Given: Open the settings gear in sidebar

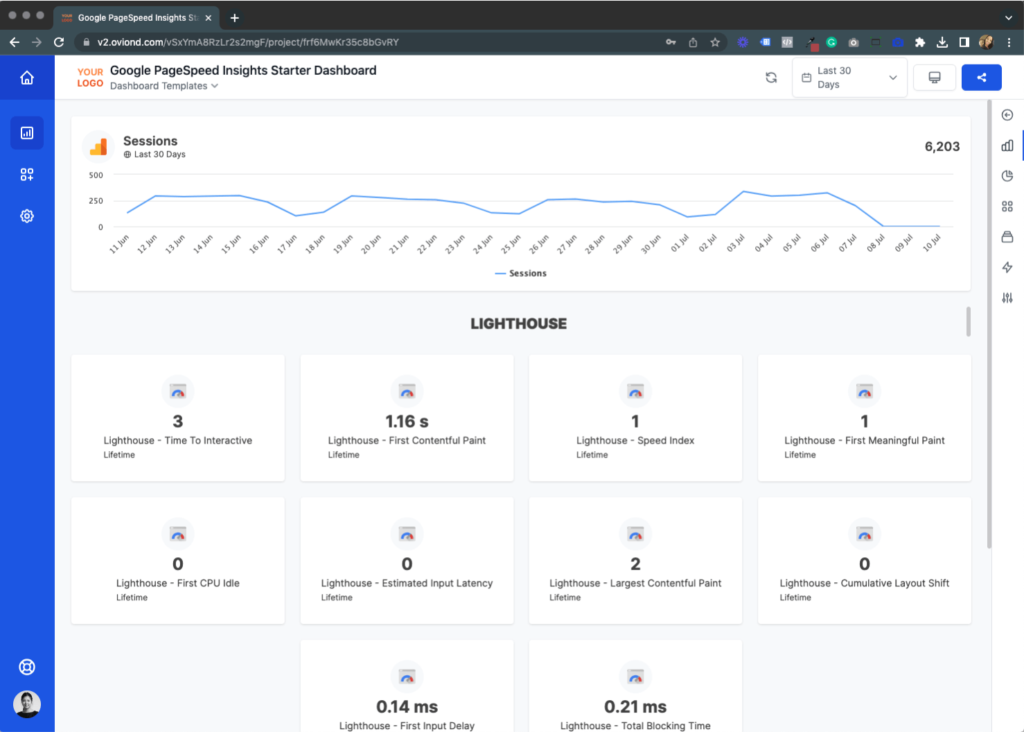Looking at the screenshot, I should [x=27, y=216].
